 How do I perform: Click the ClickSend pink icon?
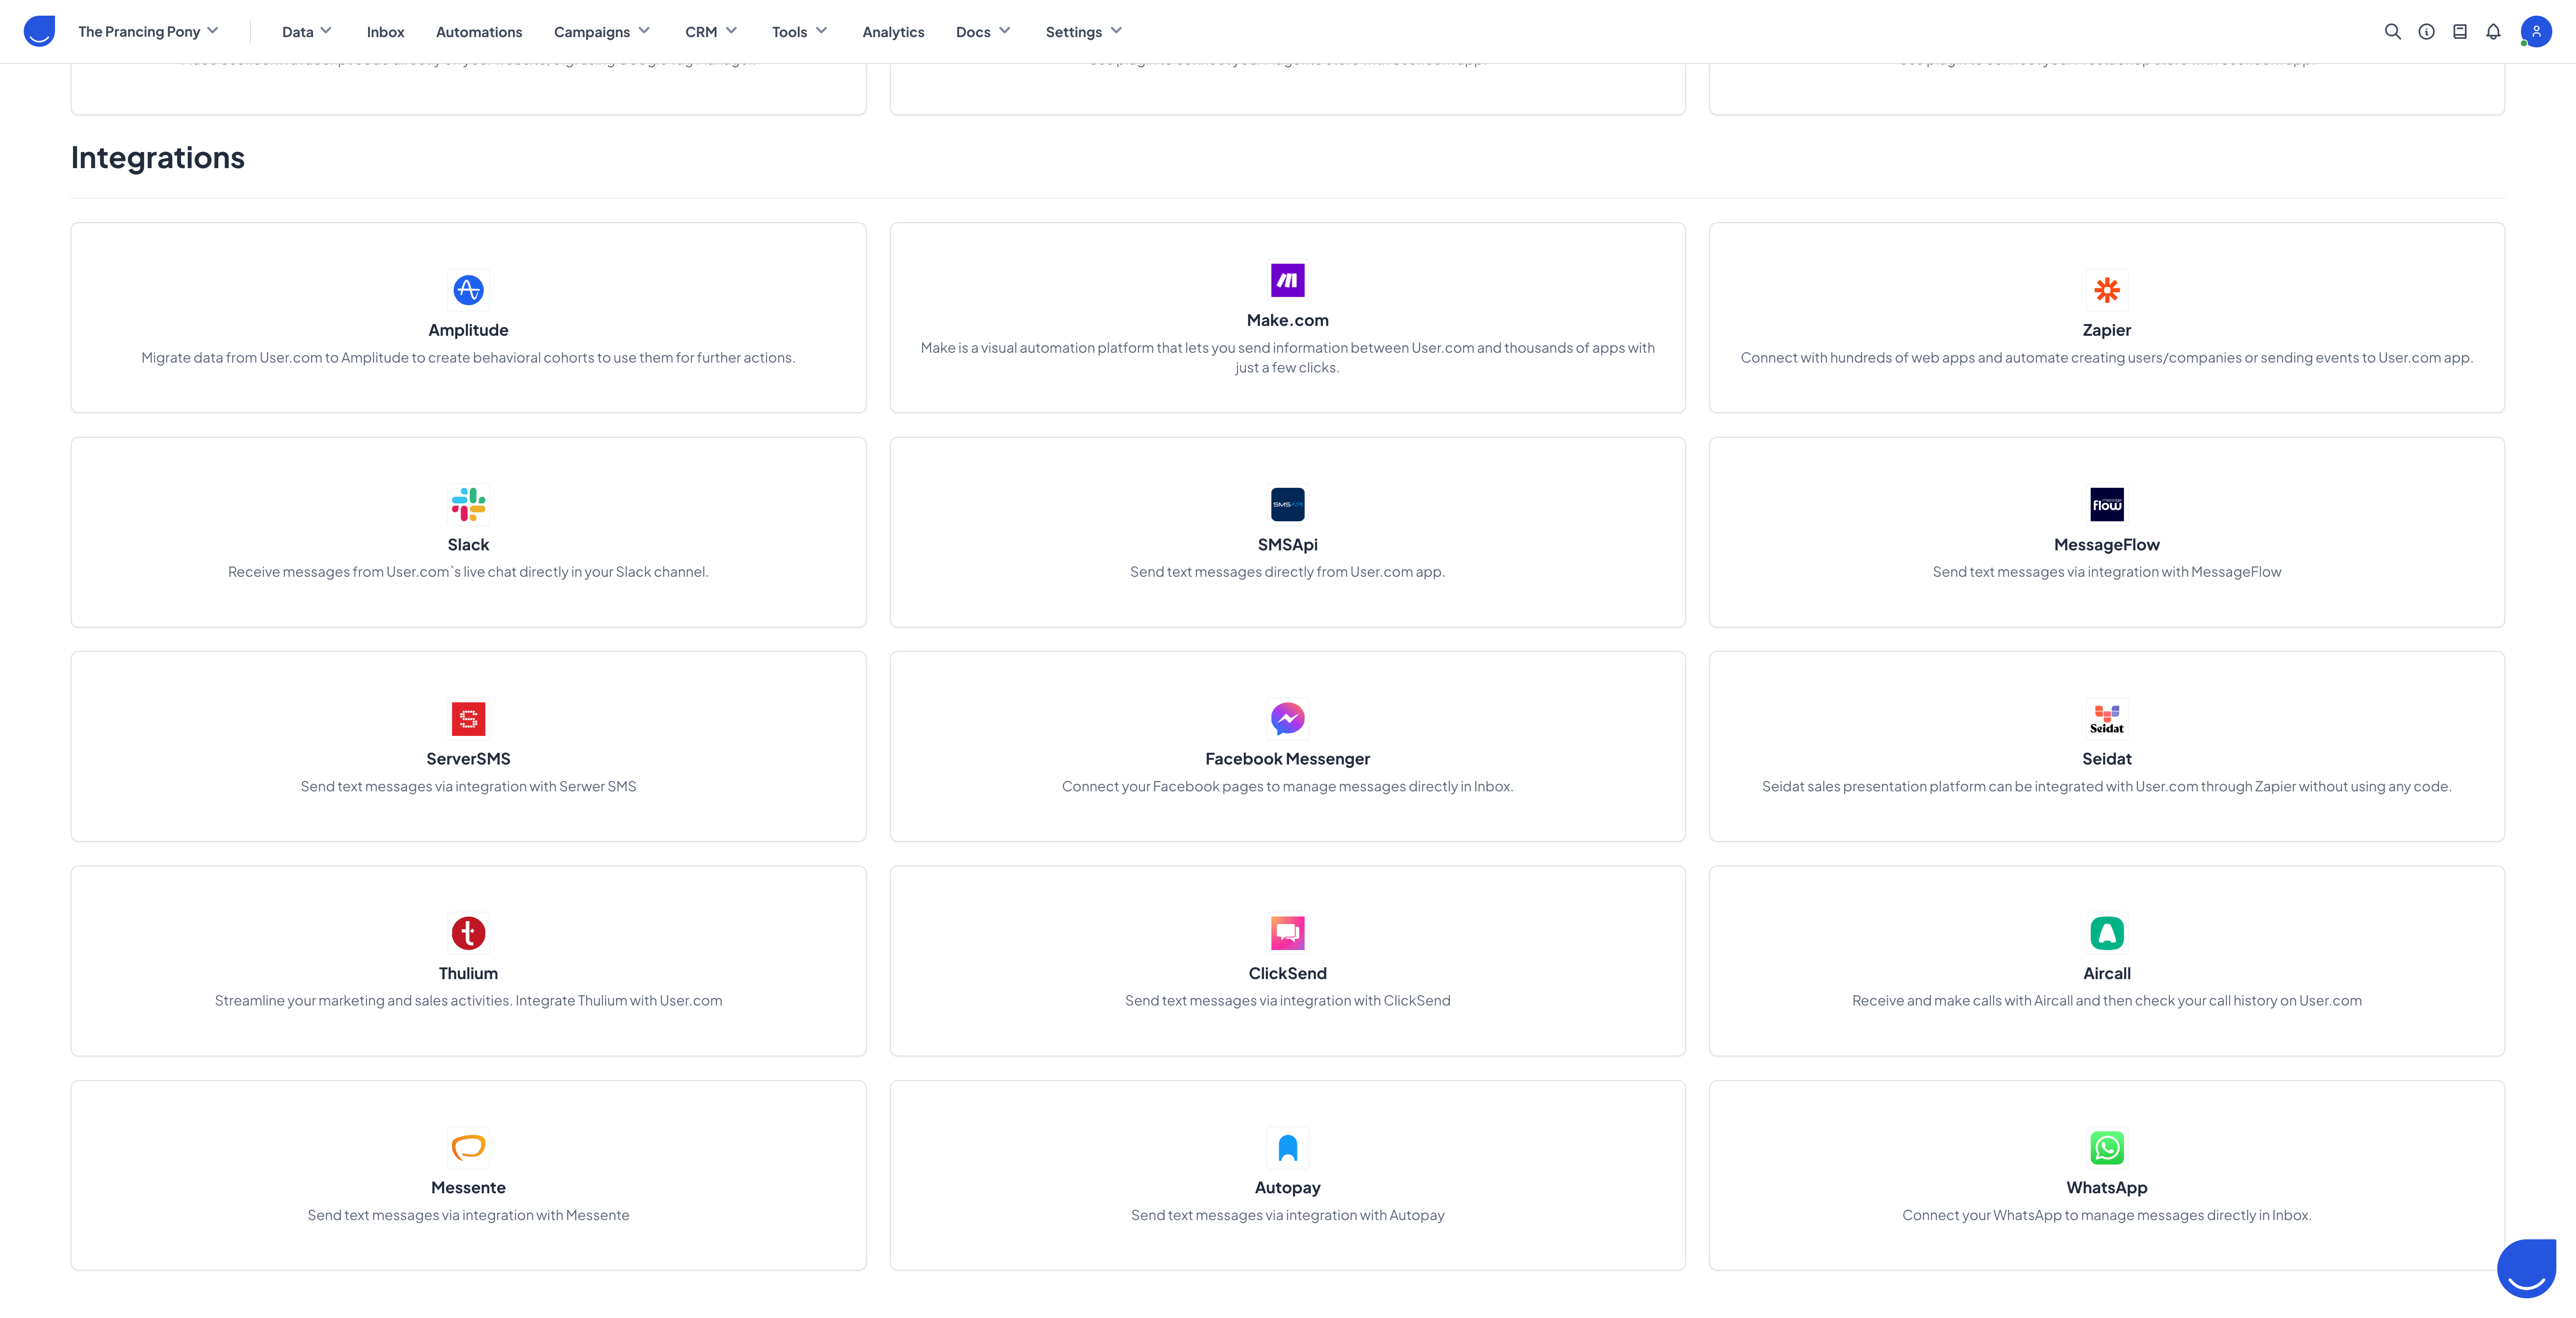pyautogui.click(x=1287, y=933)
